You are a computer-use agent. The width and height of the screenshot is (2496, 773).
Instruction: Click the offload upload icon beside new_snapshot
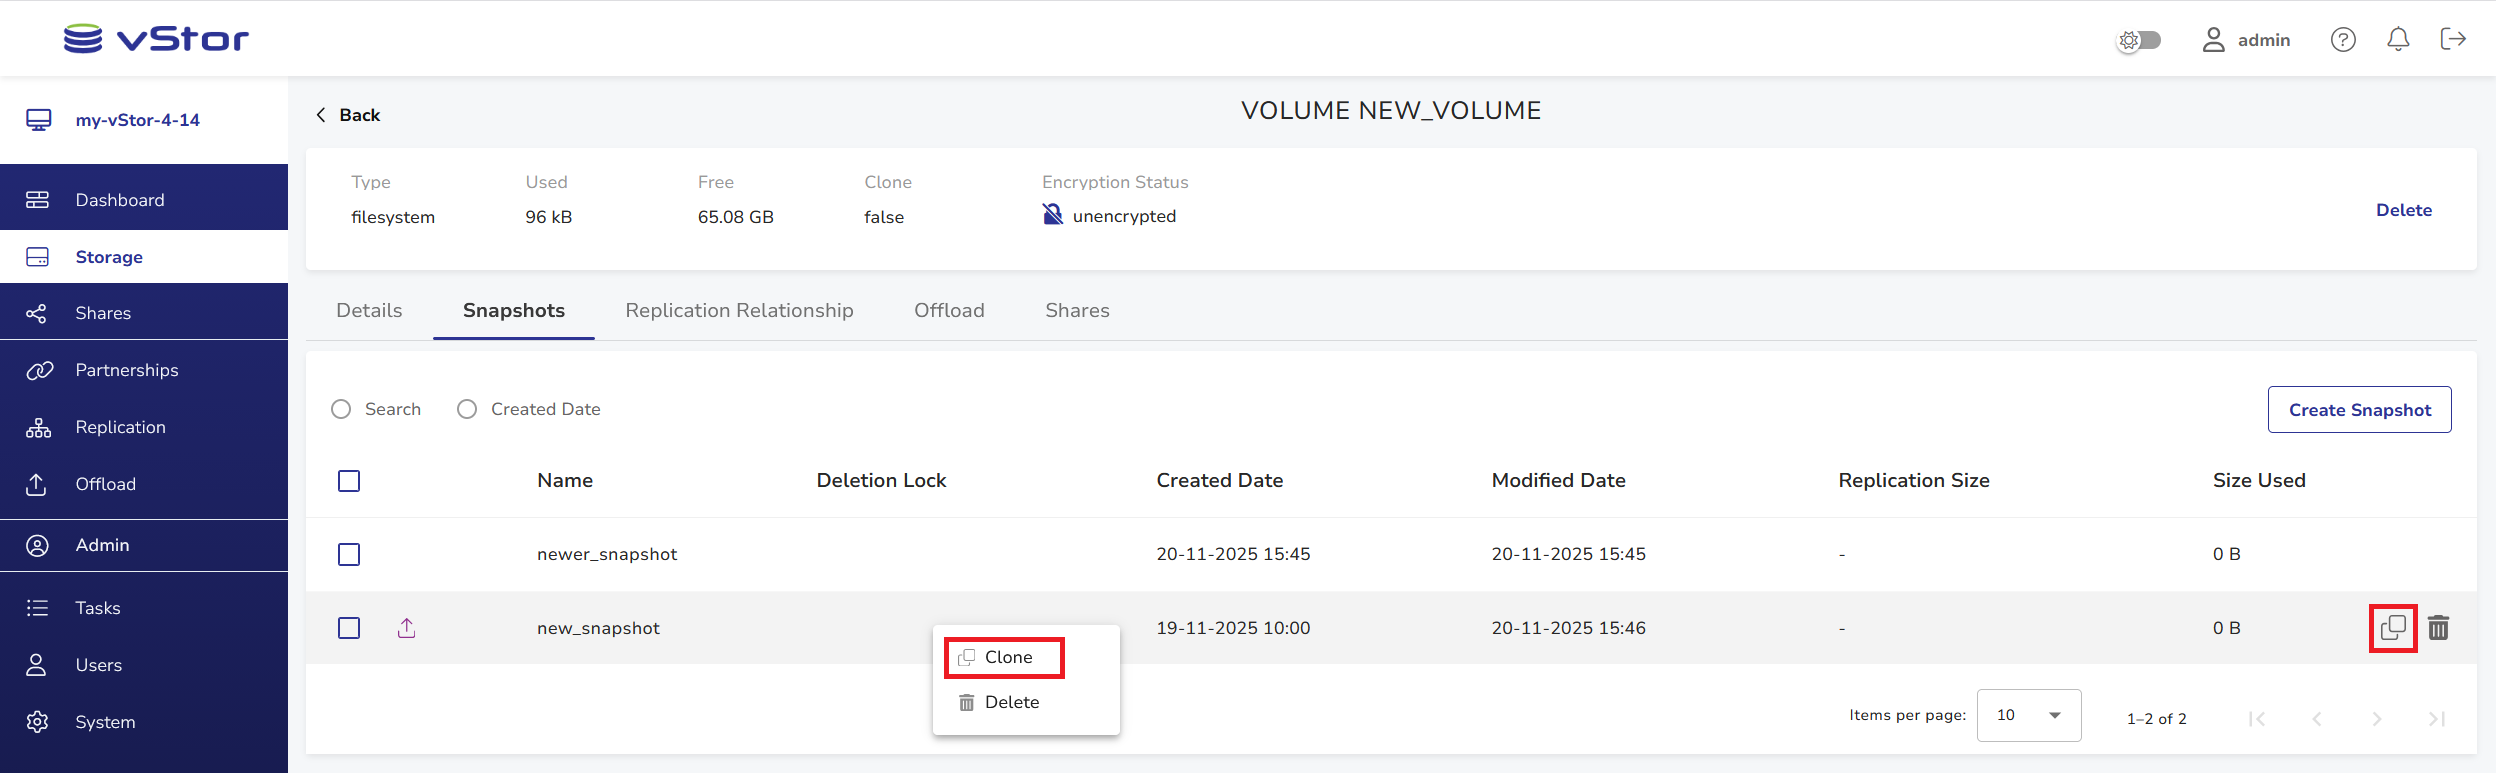(x=406, y=628)
